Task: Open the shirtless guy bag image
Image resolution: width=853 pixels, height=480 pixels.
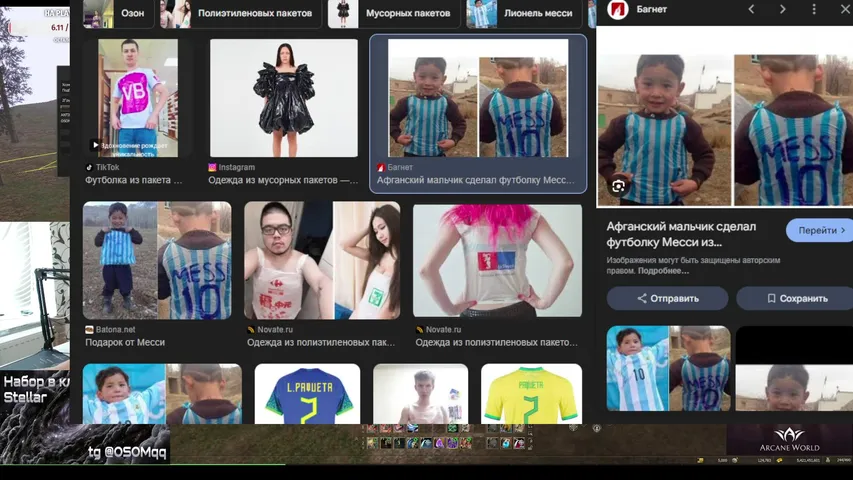Action: (x=421, y=394)
